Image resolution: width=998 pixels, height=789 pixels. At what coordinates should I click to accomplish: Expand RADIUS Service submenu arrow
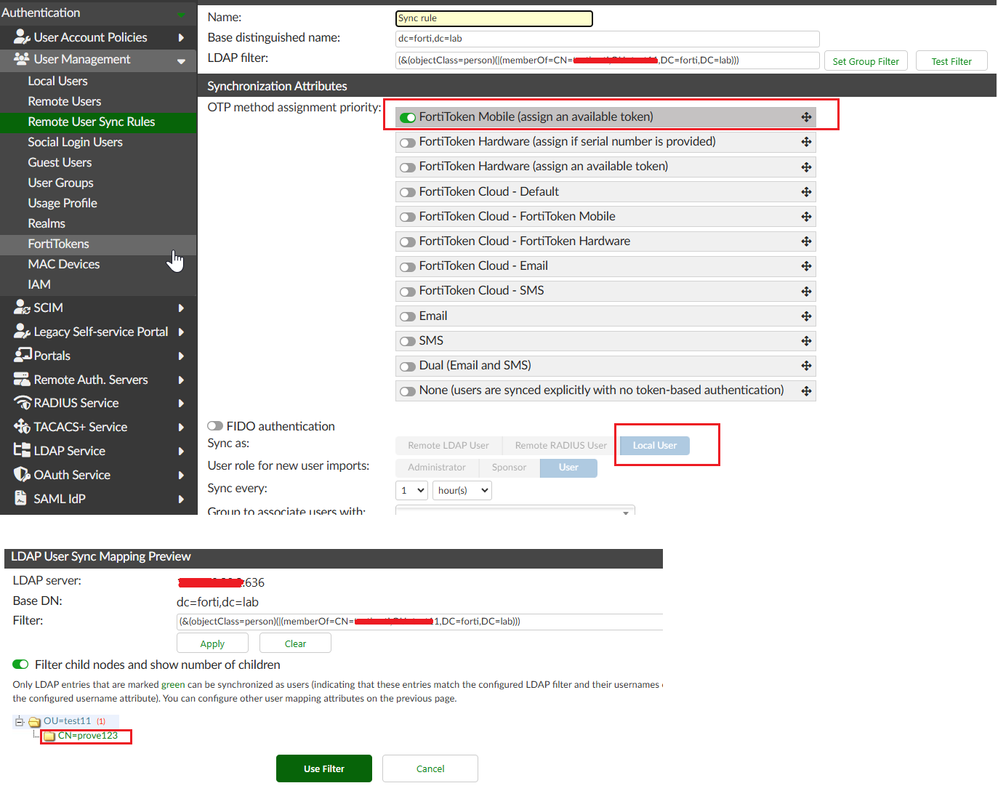(181, 403)
